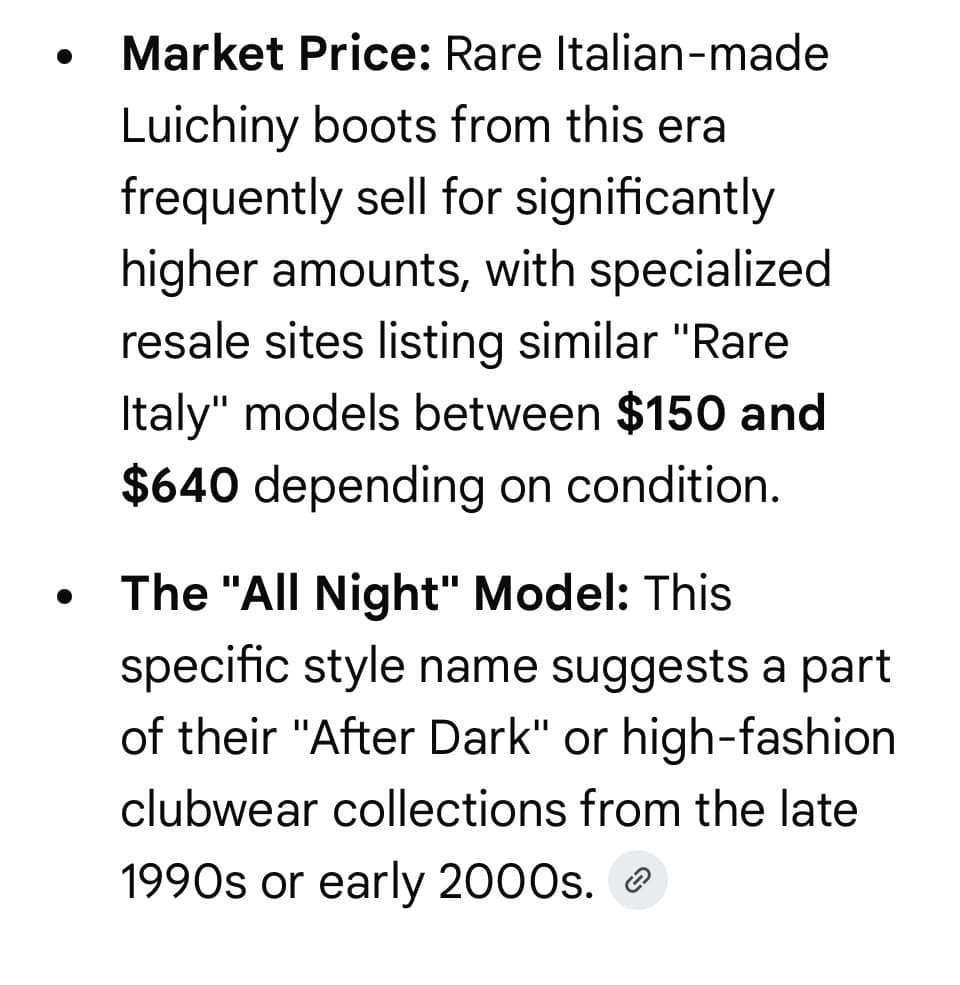Click the bold "$150 and" price text

(721, 413)
